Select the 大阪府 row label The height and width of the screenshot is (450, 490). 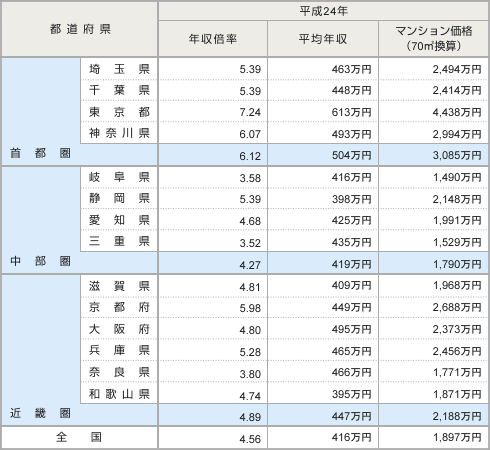pyautogui.click(x=119, y=329)
